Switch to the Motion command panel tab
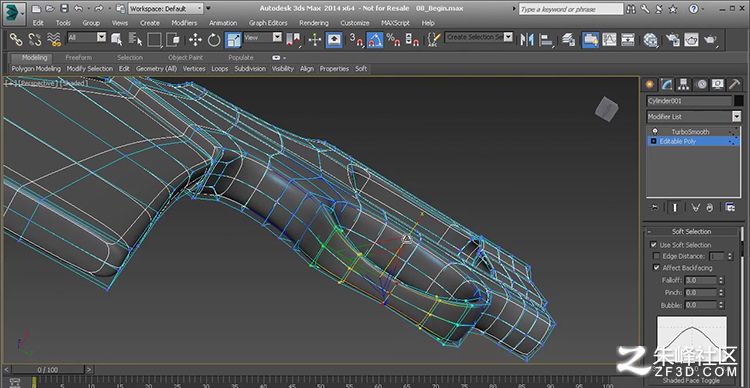This screenshot has width=750, height=388. pos(701,85)
